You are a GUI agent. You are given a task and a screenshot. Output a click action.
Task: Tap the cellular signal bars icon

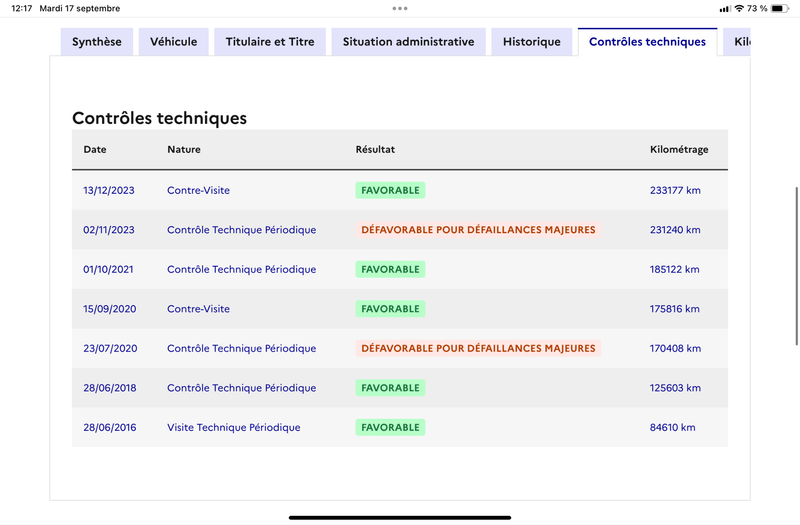725,9
